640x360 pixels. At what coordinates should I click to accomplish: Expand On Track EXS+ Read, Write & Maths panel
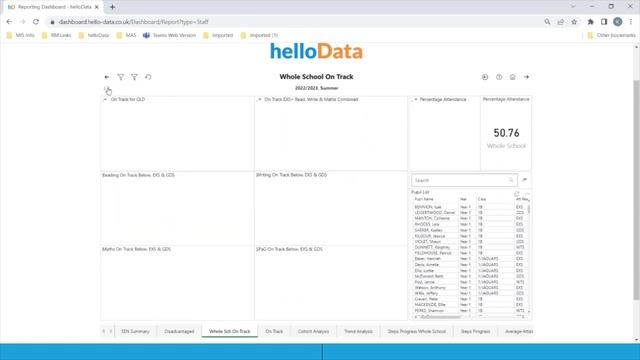259,99
